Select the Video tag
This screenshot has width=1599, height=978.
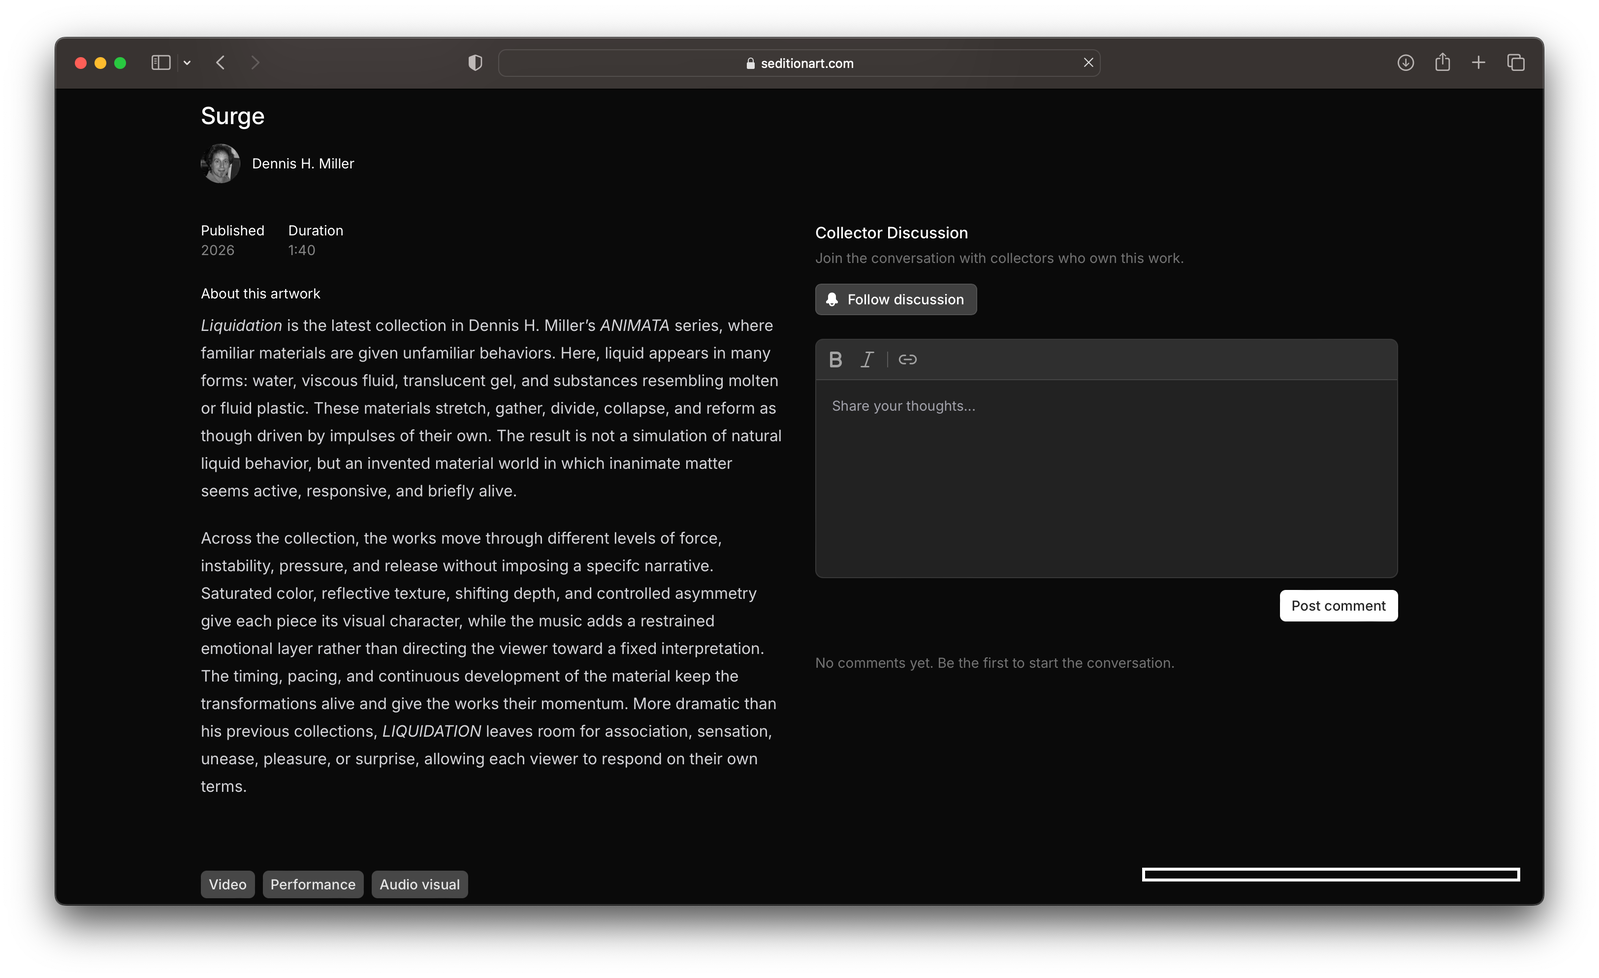(x=228, y=885)
